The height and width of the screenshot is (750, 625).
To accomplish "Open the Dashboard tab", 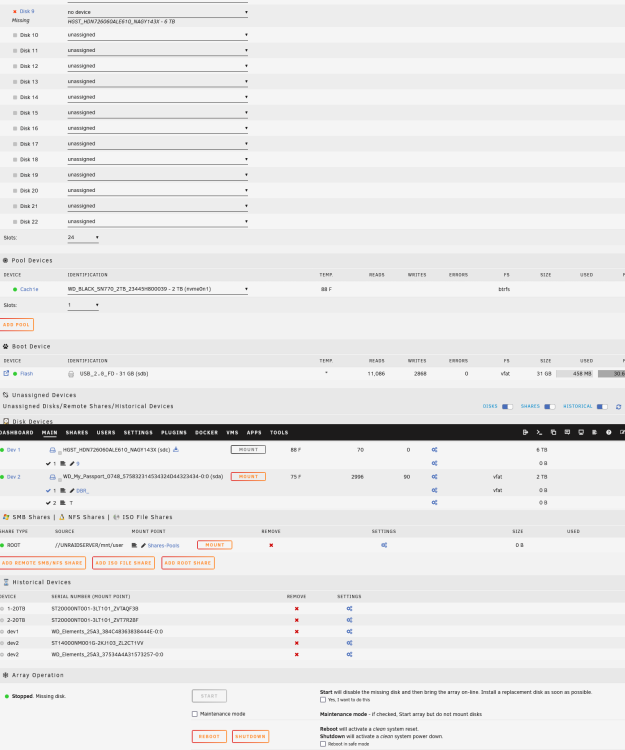I will 16,432.
